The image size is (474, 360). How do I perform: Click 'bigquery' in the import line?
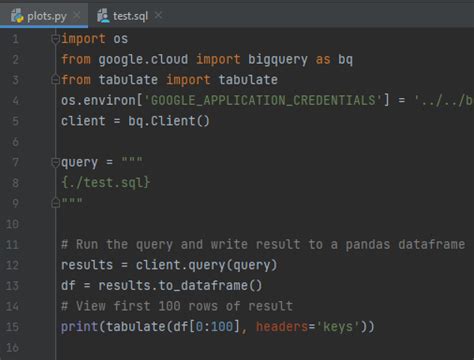[278, 59]
